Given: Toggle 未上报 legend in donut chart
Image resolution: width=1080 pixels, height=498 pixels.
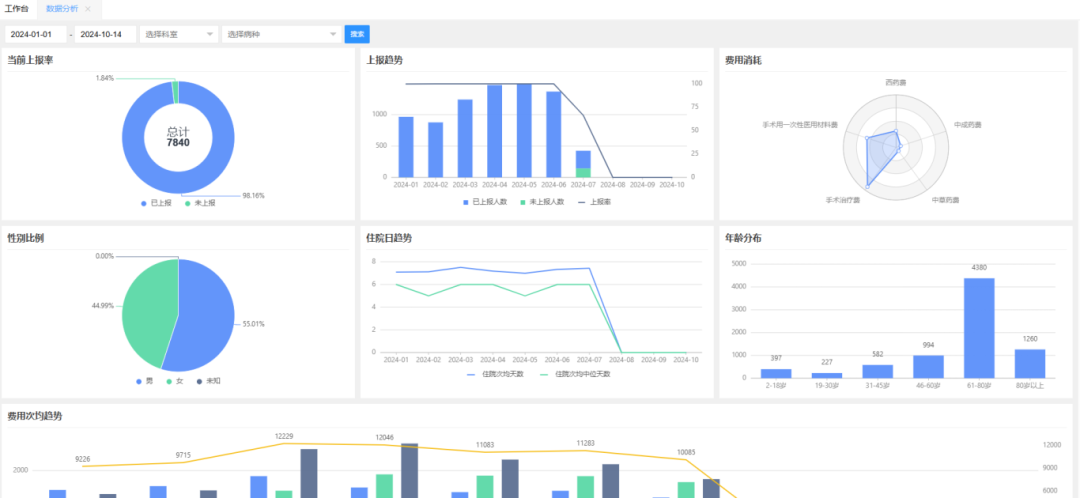Looking at the screenshot, I should pos(200,202).
